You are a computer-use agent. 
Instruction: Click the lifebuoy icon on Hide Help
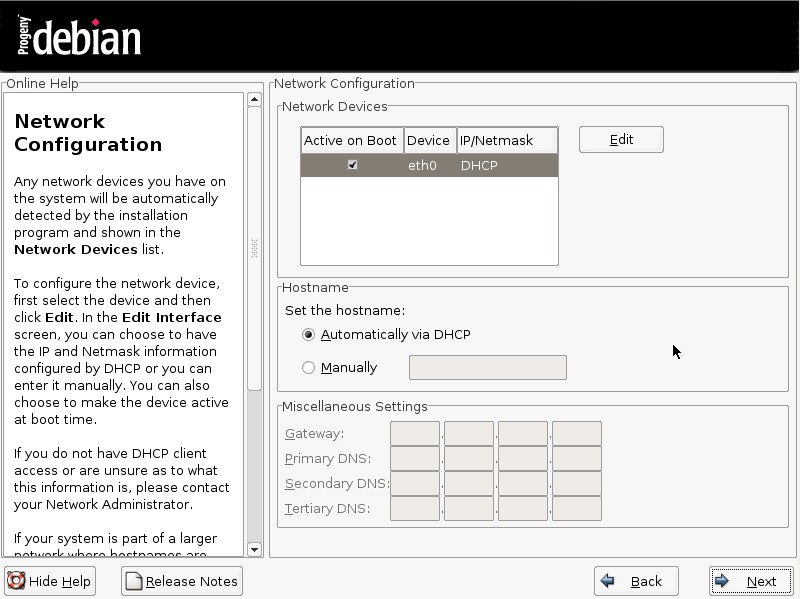point(17,581)
